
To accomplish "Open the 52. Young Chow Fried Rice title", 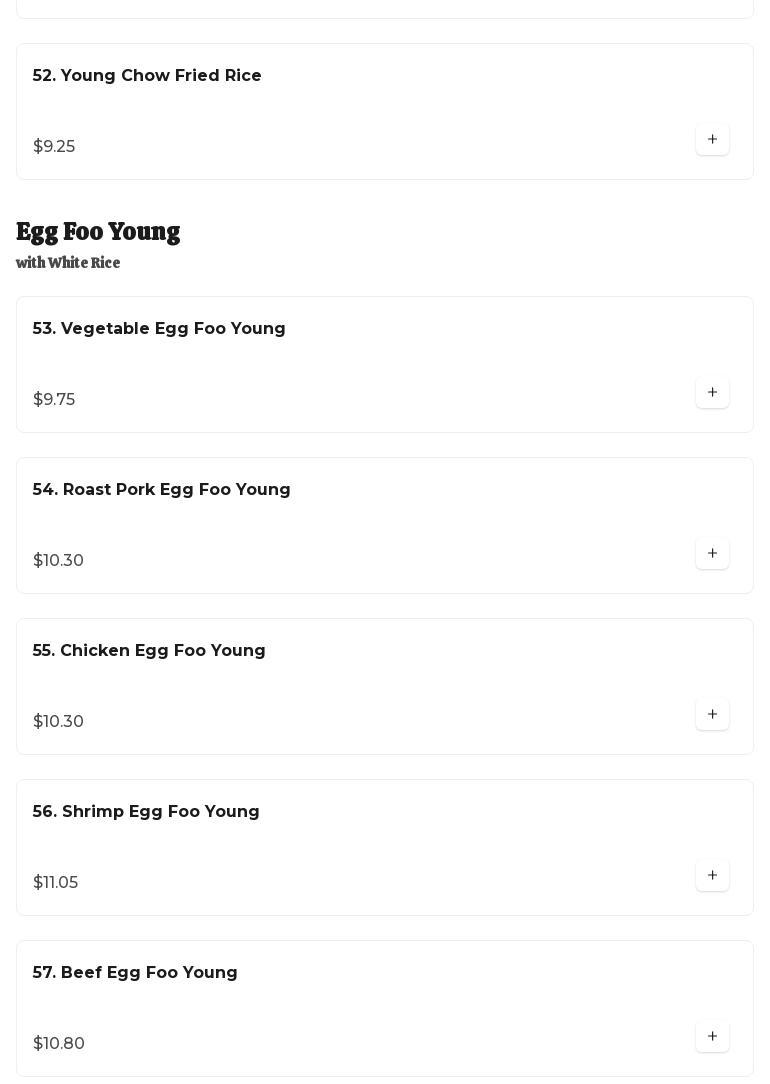I will click(x=147, y=76).
